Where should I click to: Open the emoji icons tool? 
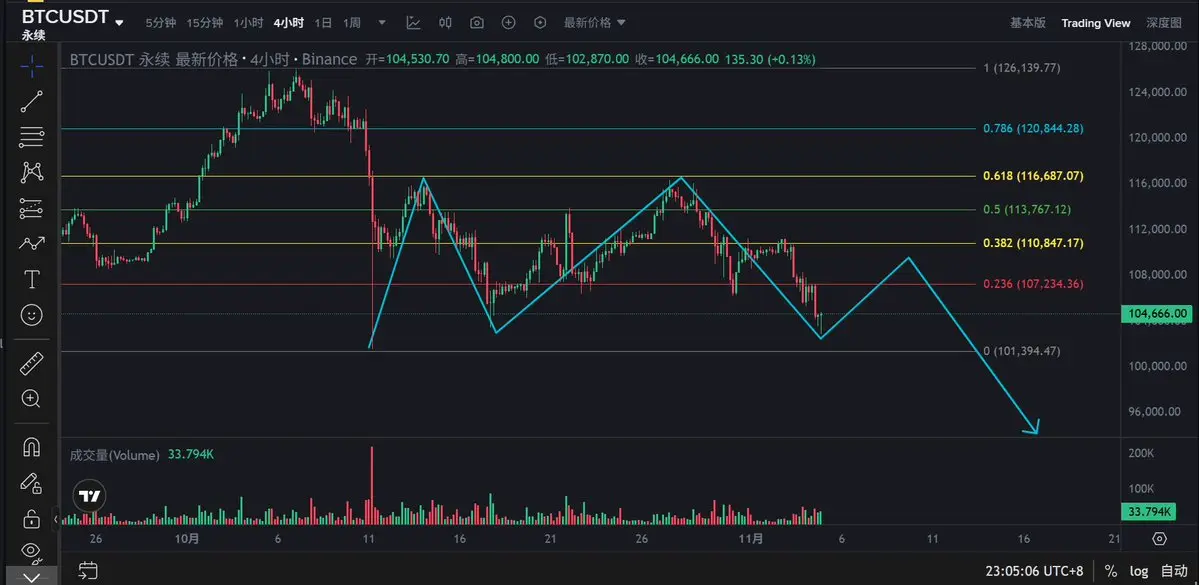[x=31, y=314]
